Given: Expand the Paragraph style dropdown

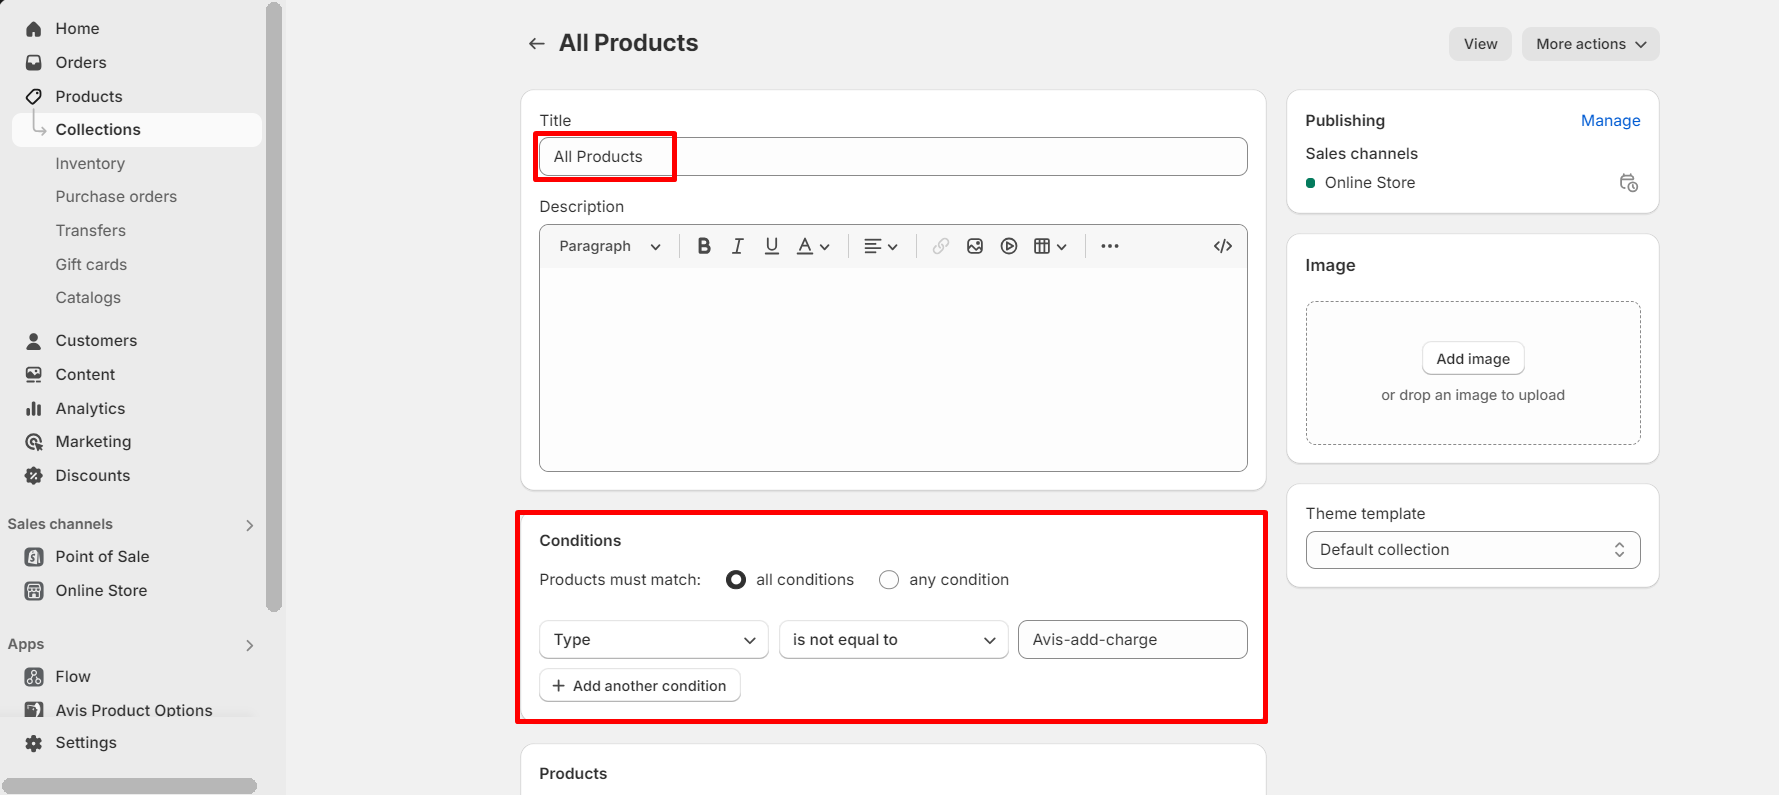Looking at the screenshot, I should pos(610,246).
